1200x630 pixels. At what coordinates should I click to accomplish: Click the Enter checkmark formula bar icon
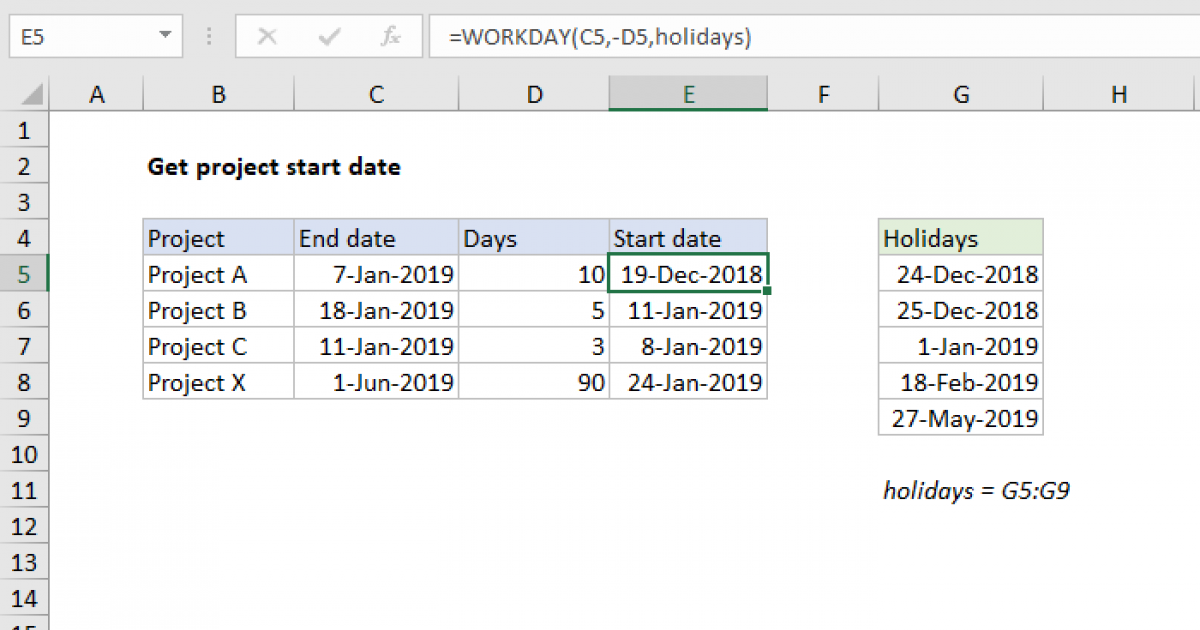[x=328, y=37]
